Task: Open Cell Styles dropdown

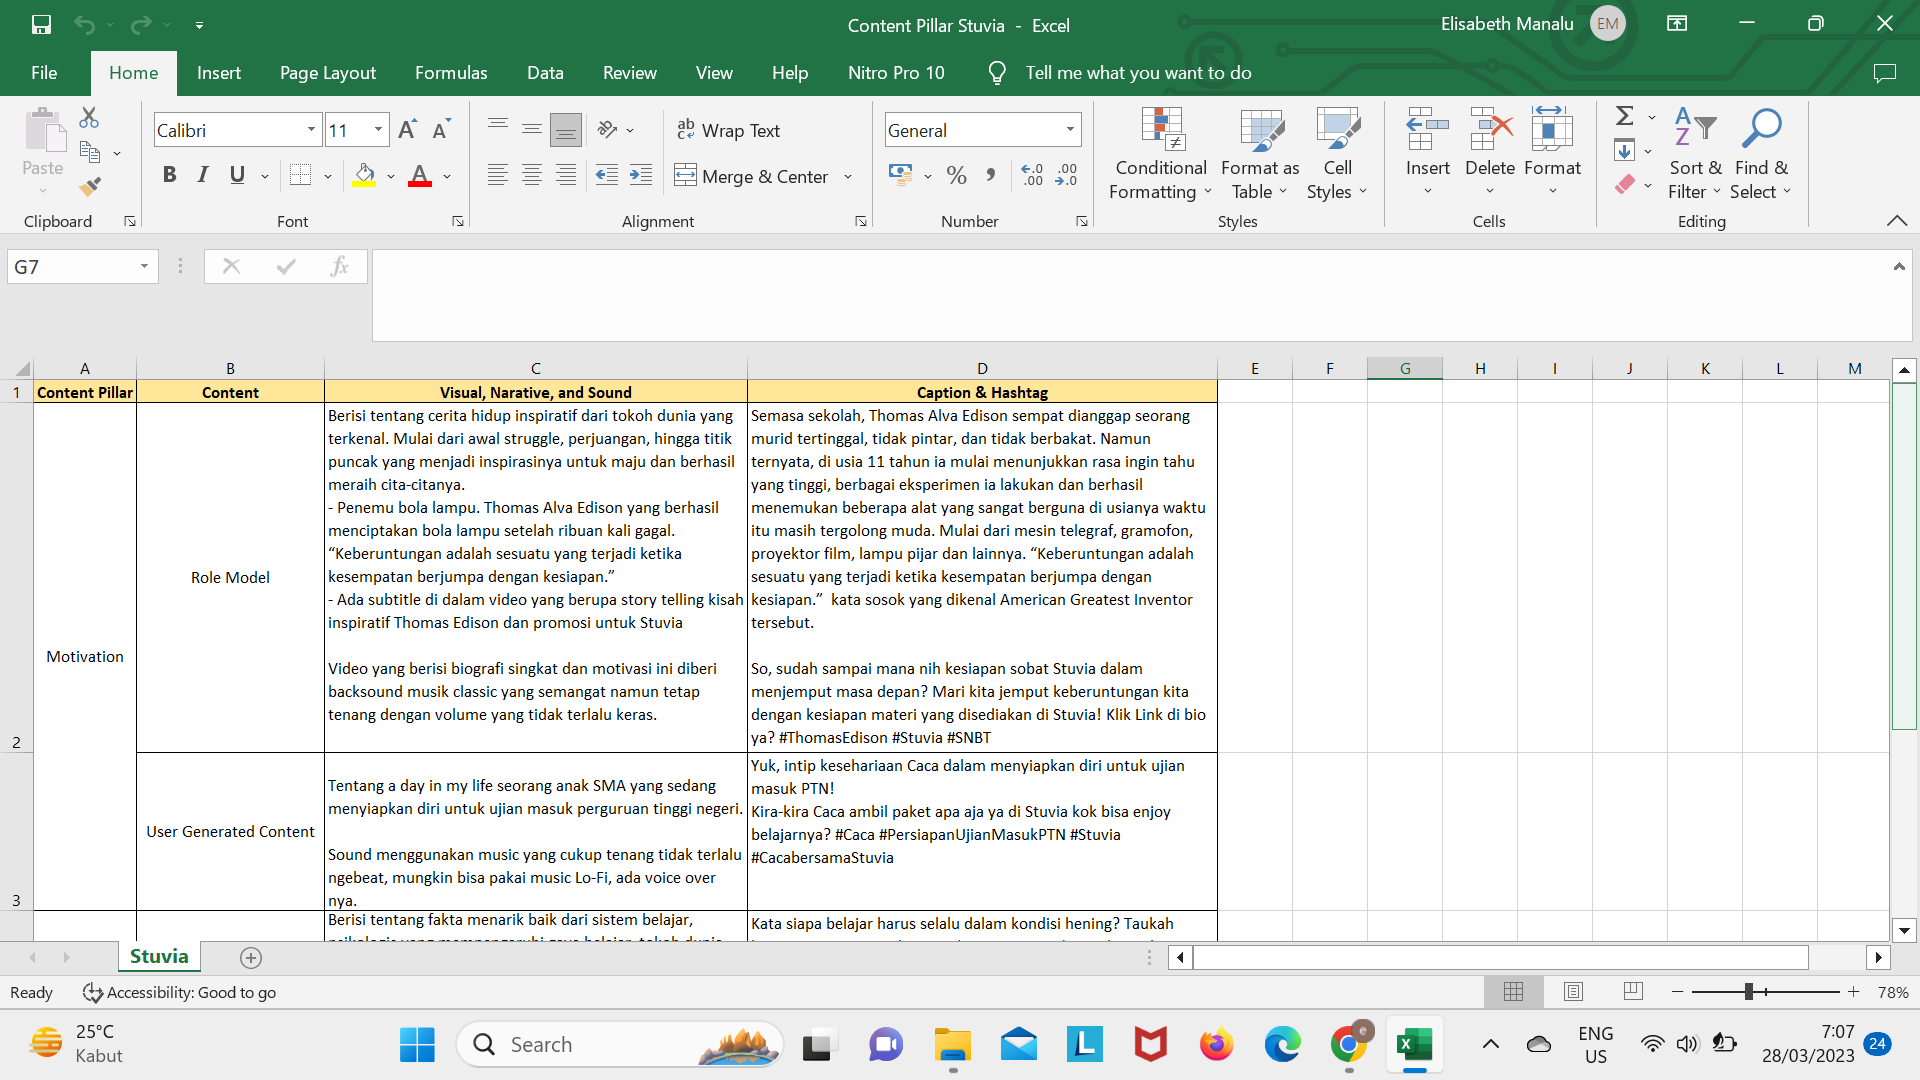Action: tap(1337, 153)
